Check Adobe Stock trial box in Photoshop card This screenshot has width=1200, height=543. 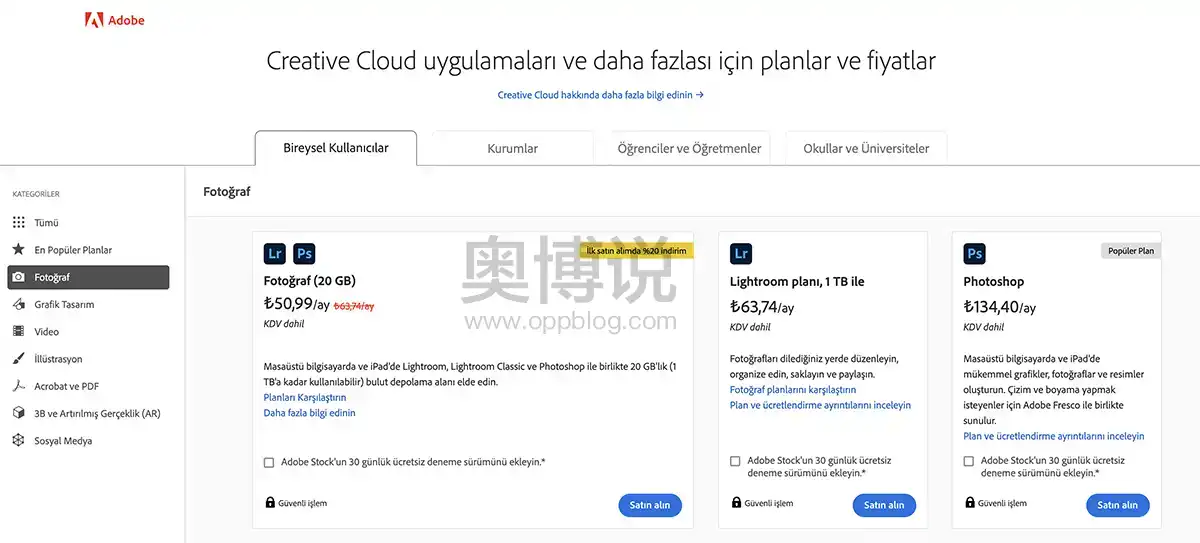pyautogui.click(x=969, y=461)
